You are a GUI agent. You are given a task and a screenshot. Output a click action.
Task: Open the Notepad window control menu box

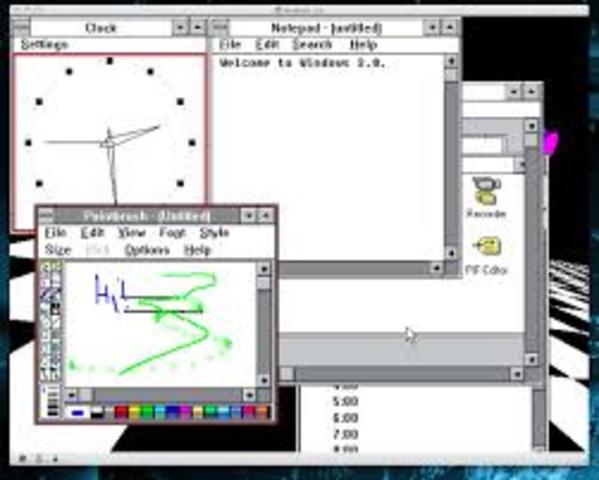220,27
